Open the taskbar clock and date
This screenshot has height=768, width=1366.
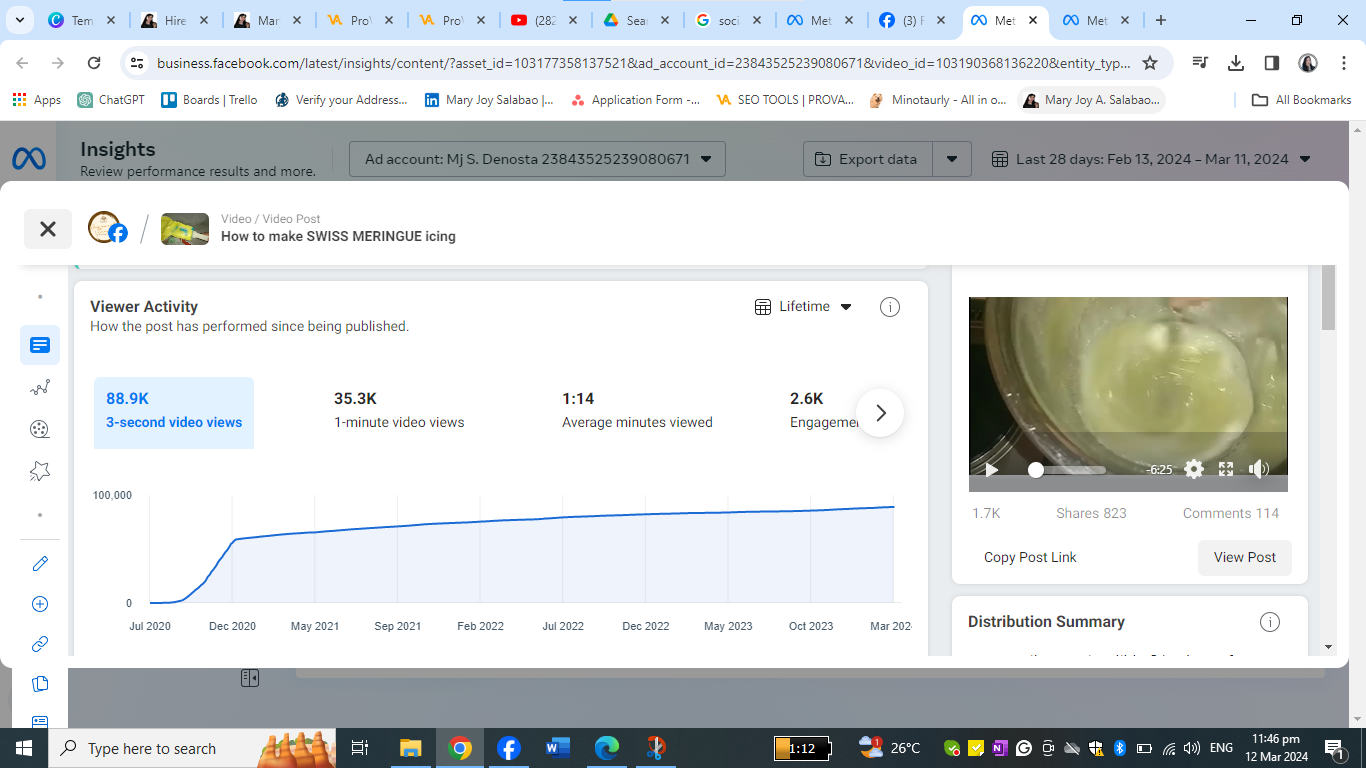coord(1275,748)
